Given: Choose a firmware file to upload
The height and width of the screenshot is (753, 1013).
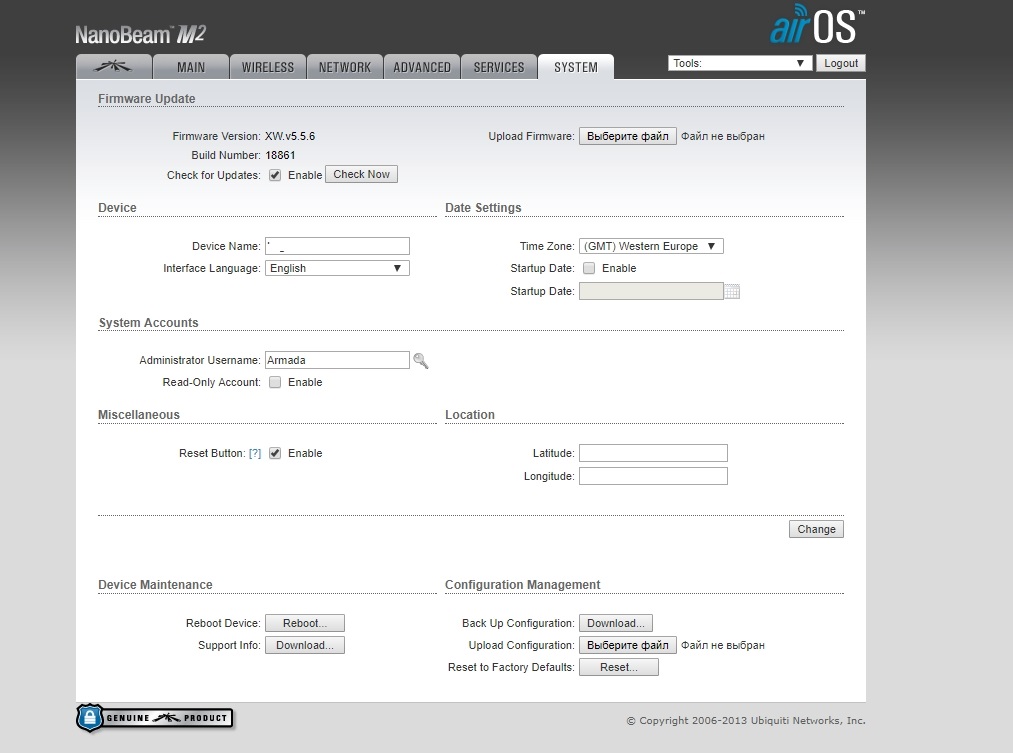Looking at the screenshot, I should [x=628, y=136].
